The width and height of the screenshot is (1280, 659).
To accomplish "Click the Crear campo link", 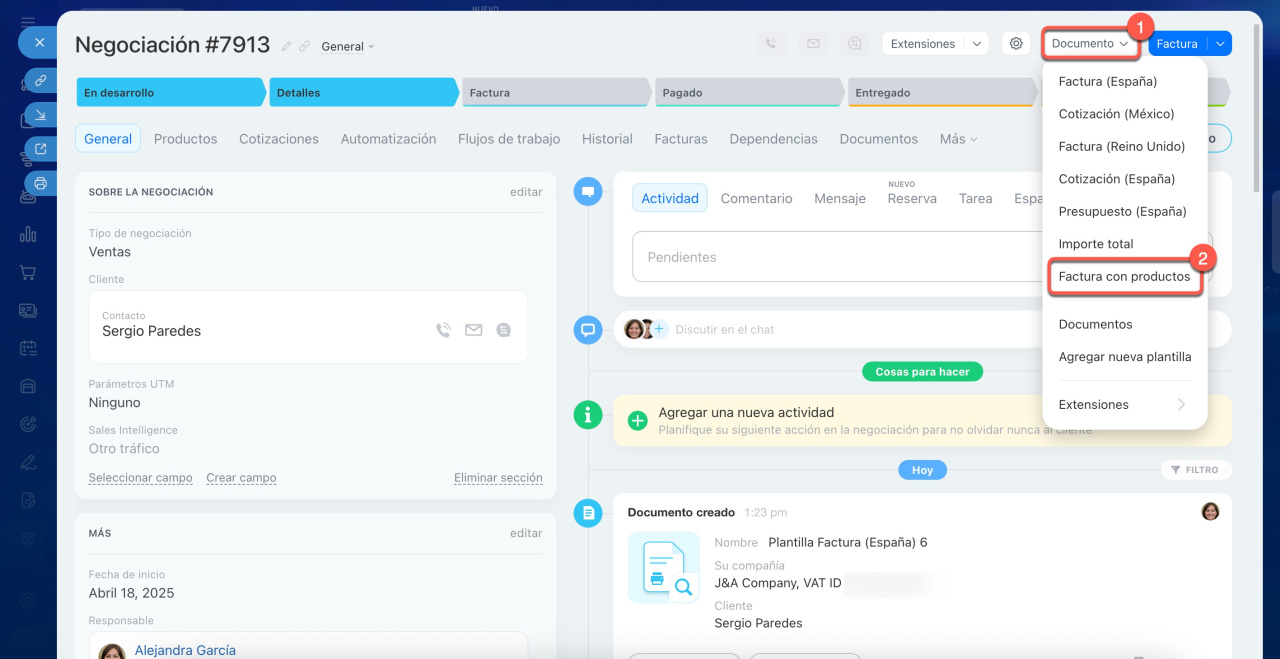I will pos(241,478).
